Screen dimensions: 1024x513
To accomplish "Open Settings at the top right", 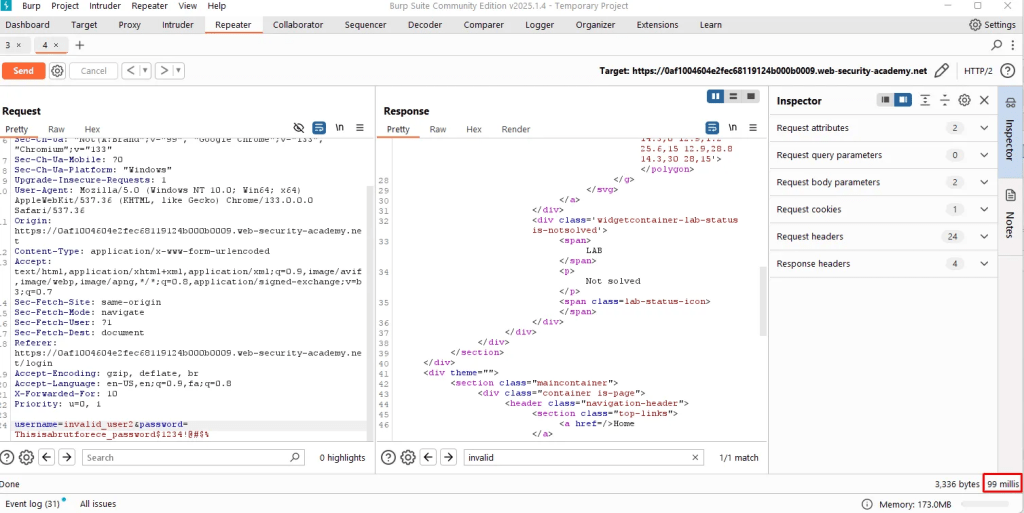I will [x=992, y=24].
